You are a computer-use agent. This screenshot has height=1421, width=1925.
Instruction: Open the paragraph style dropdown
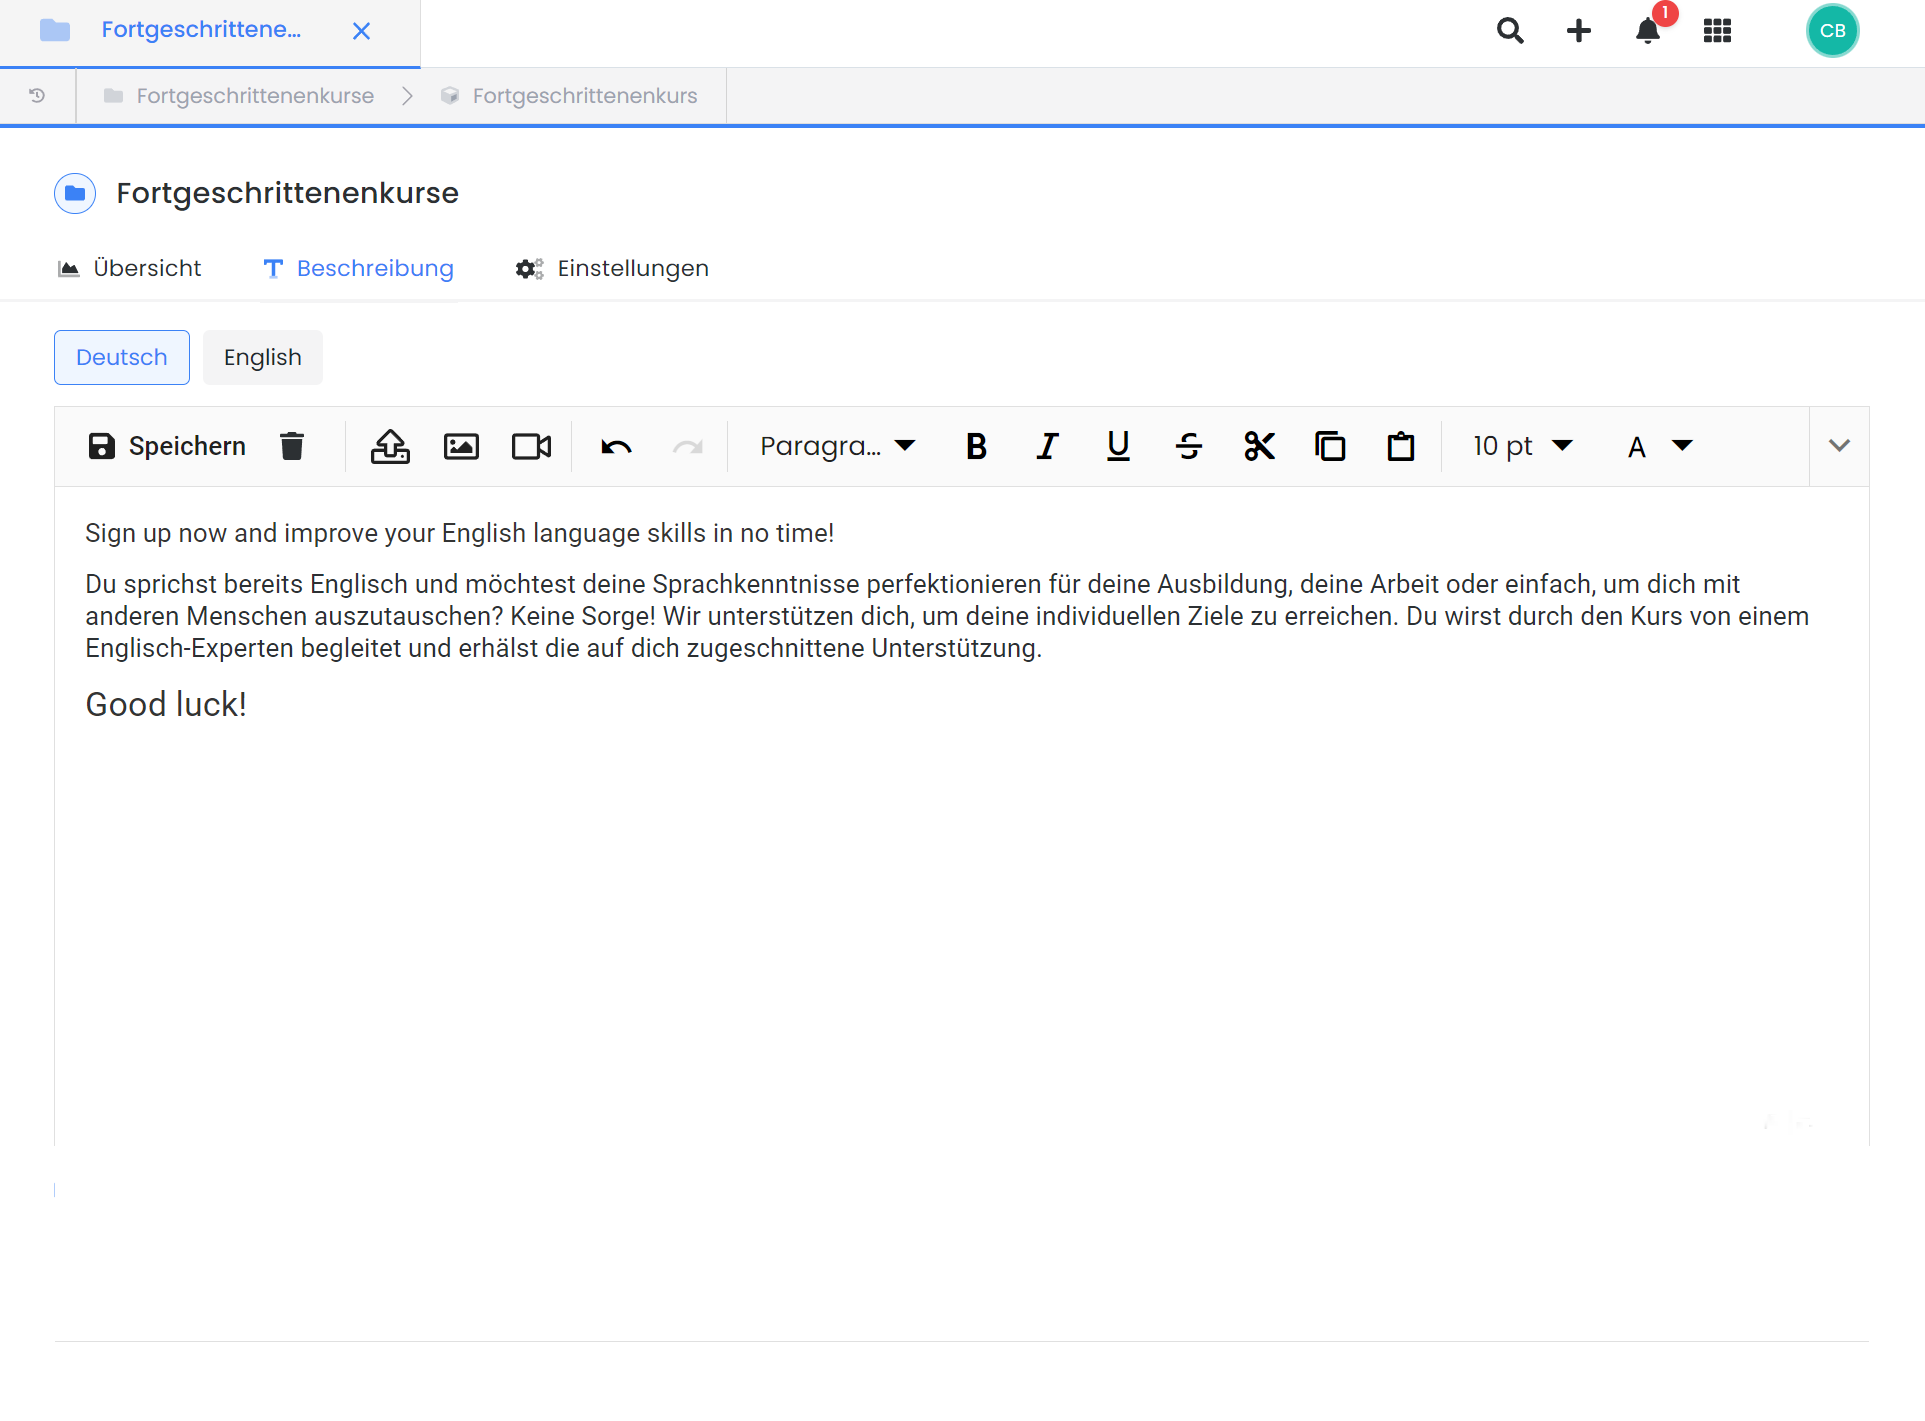(x=836, y=446)
